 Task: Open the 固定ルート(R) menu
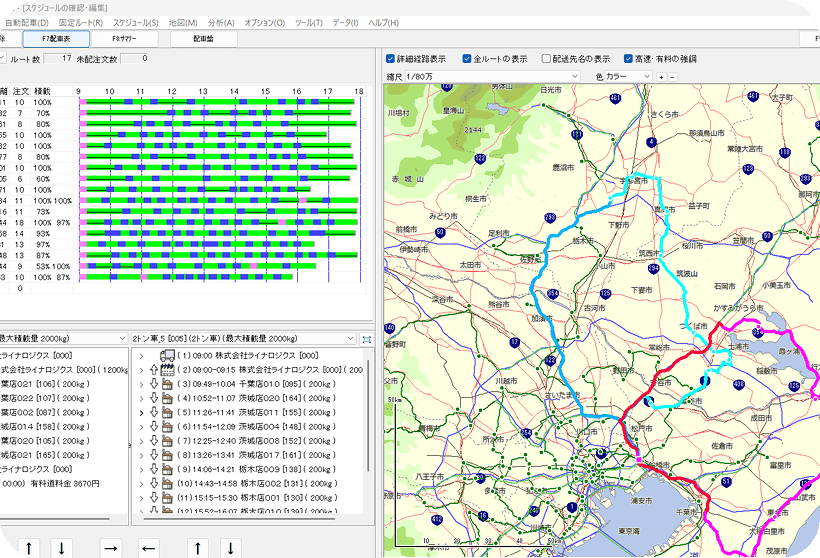pyautogui.click(x=81, y=22)
